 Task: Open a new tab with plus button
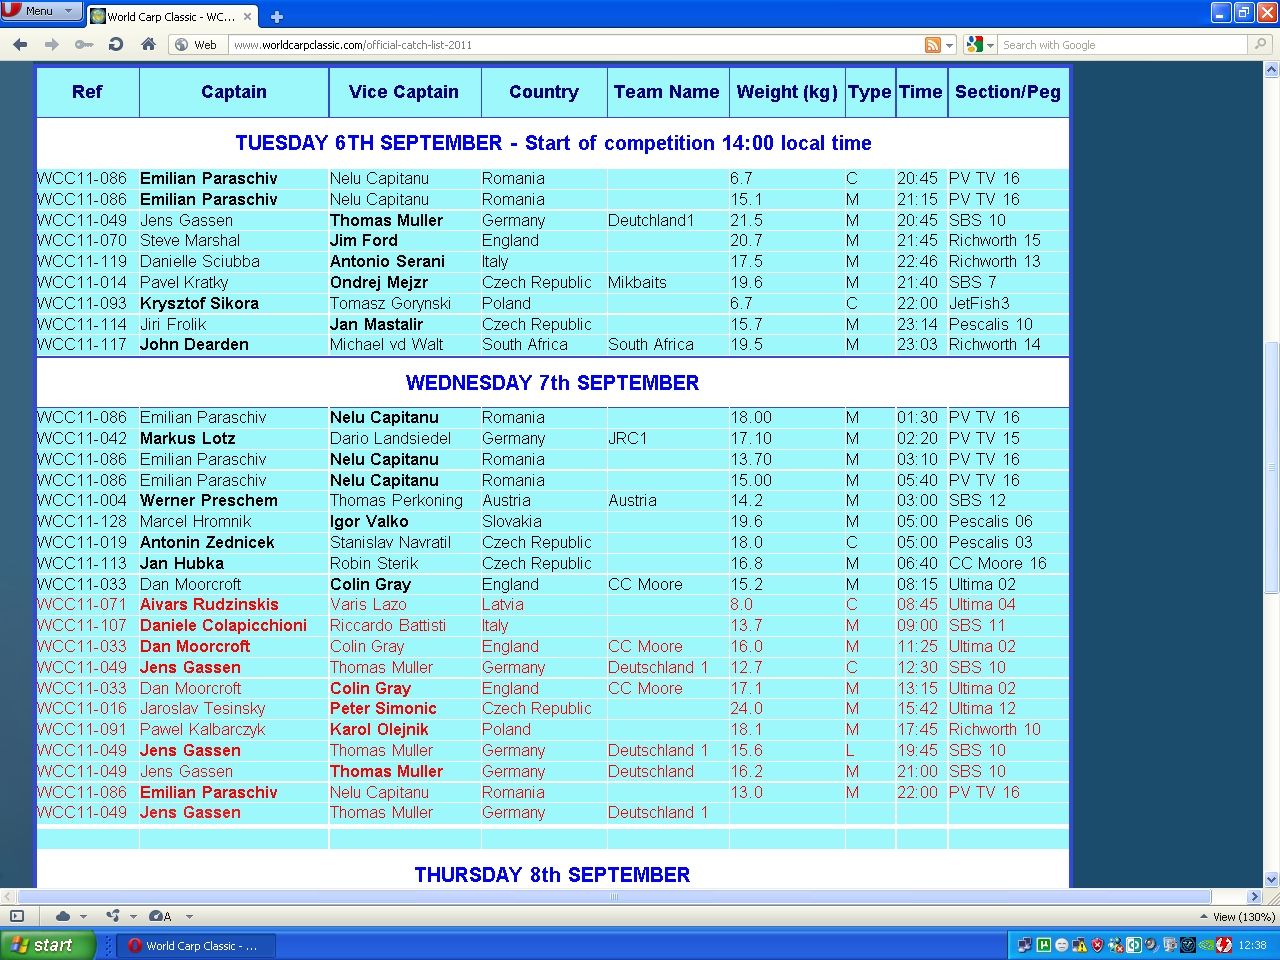pos(277,16)
